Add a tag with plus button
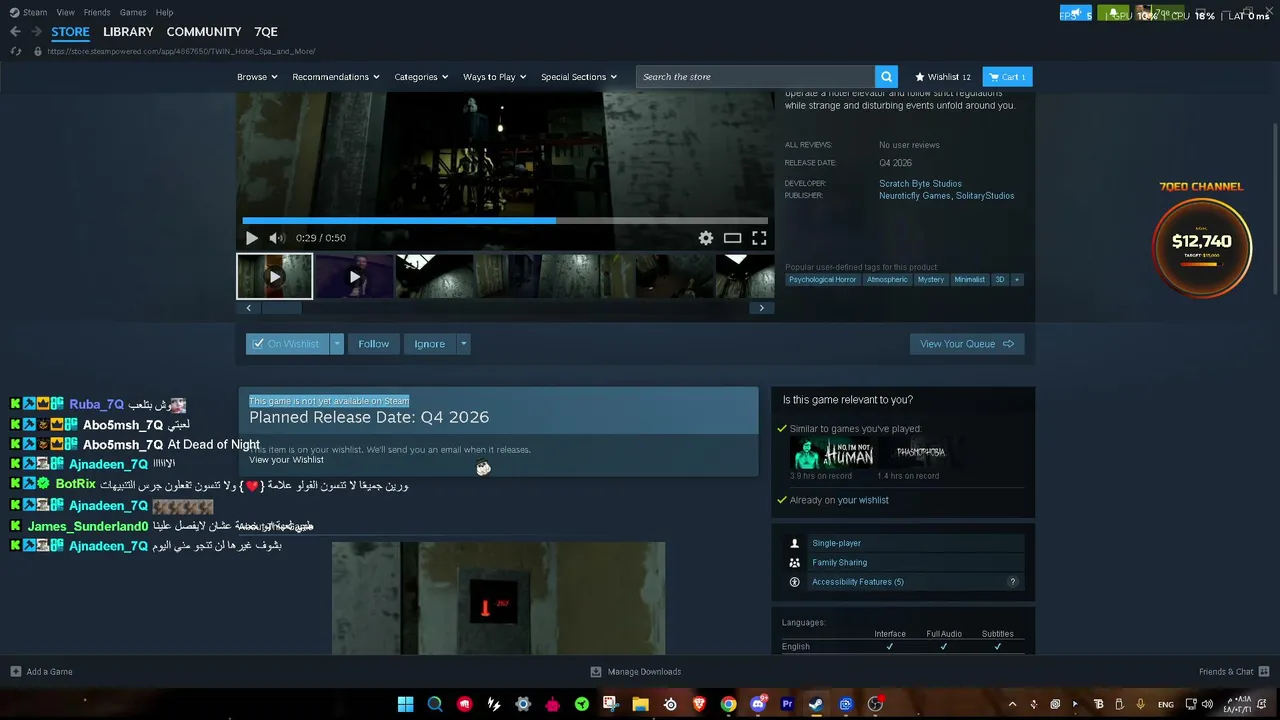1280x720 pixels. 1017,280
